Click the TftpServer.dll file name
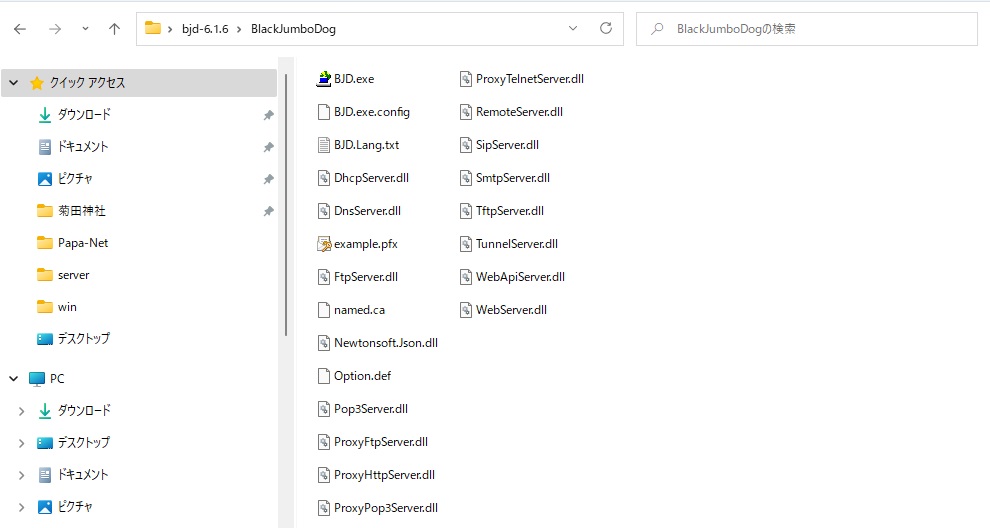 (510, 211)
